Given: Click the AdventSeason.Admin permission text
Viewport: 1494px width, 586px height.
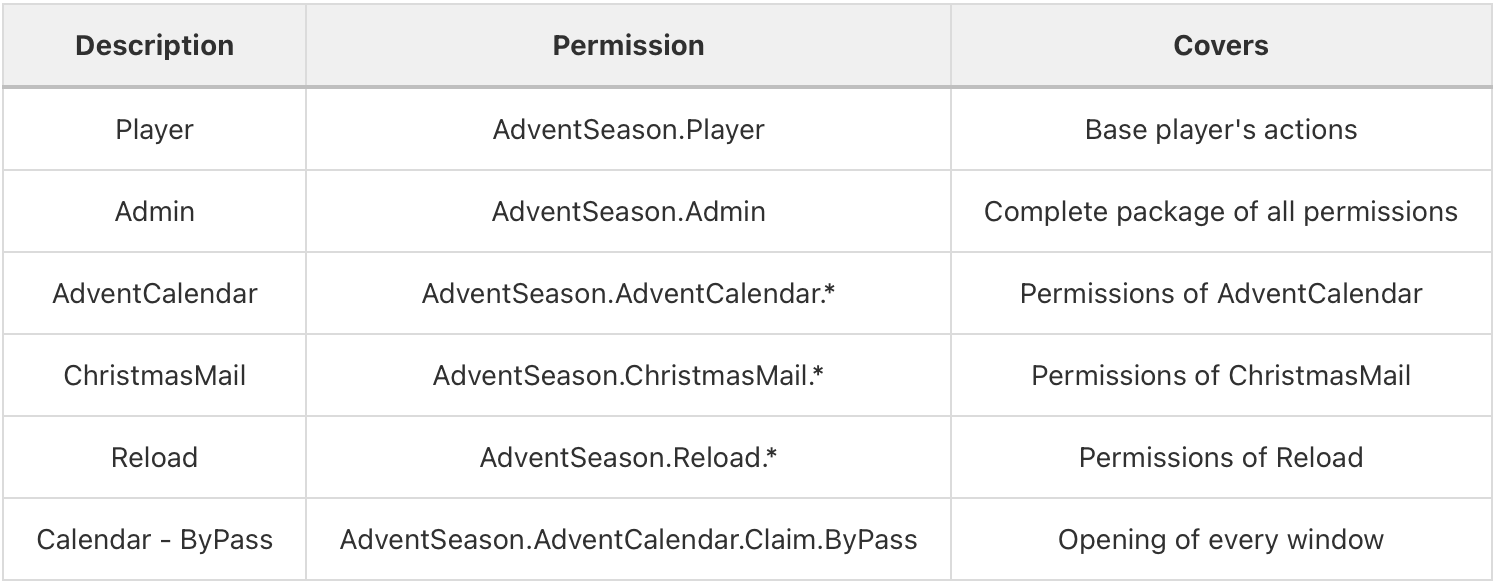Looking at the screenshot, I should point(628,212).
